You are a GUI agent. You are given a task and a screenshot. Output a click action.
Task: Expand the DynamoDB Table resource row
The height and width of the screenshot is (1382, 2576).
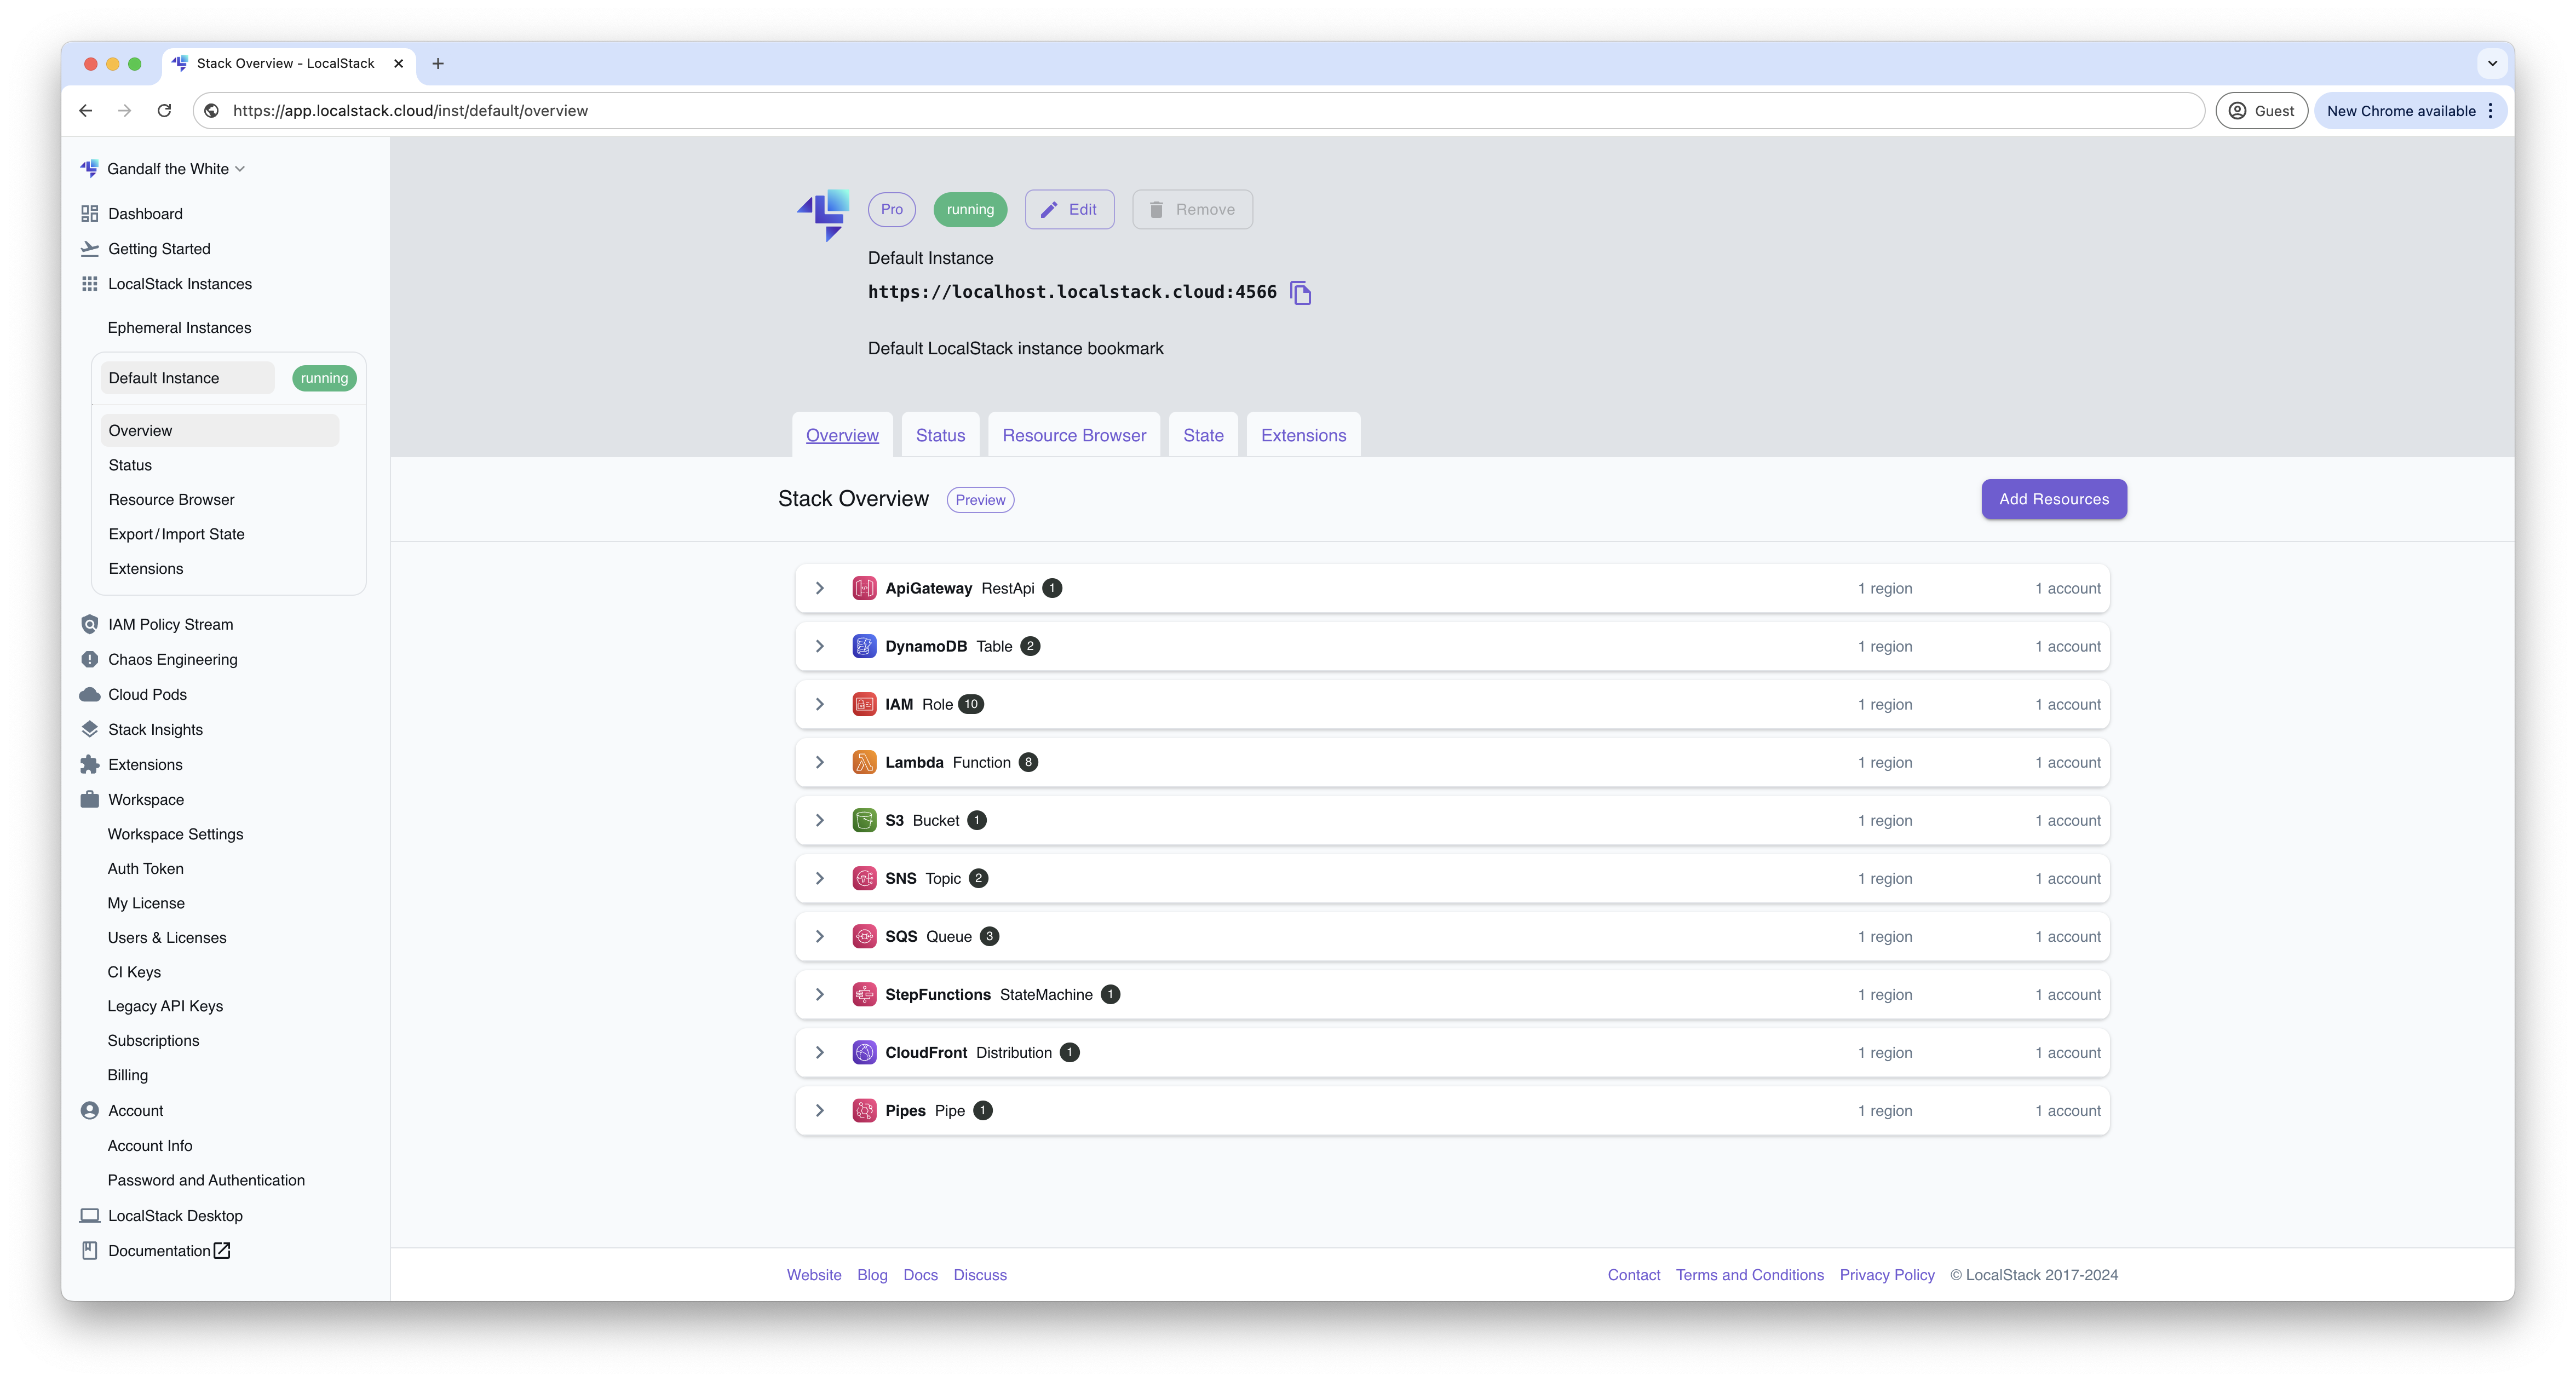pyautogui.click(x=820, y=646)
